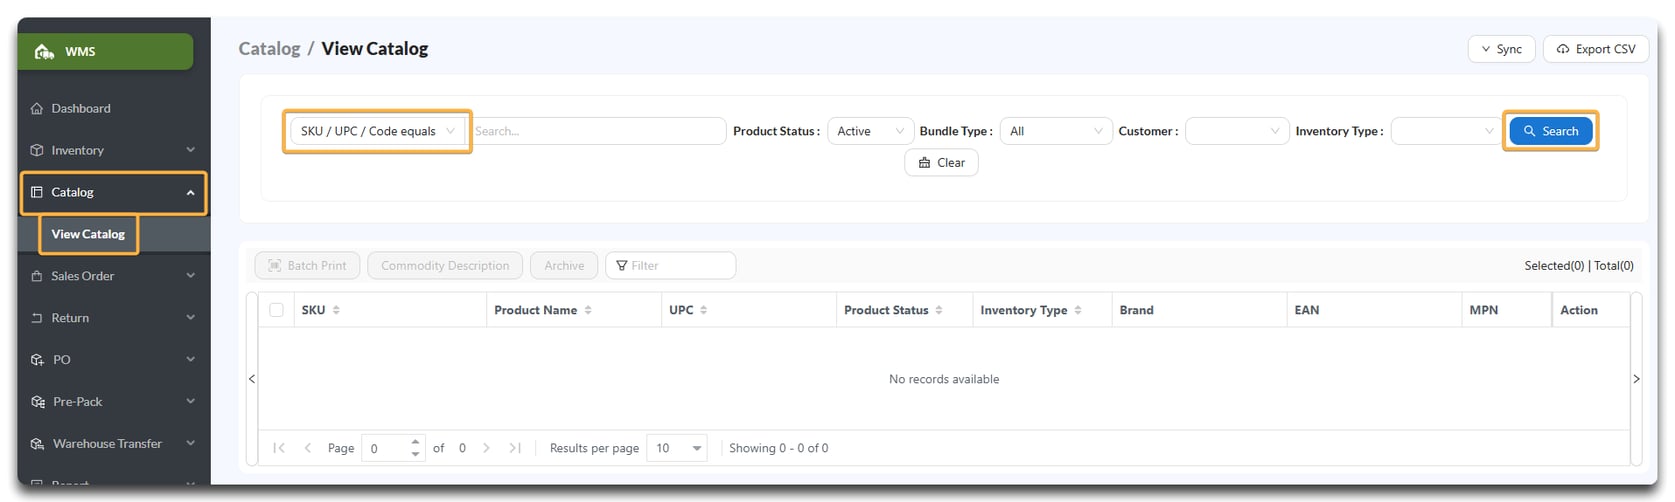
Task: Click the Return arrow icon in sidebar
Action: pyautogui.click(x=37, y=318)
